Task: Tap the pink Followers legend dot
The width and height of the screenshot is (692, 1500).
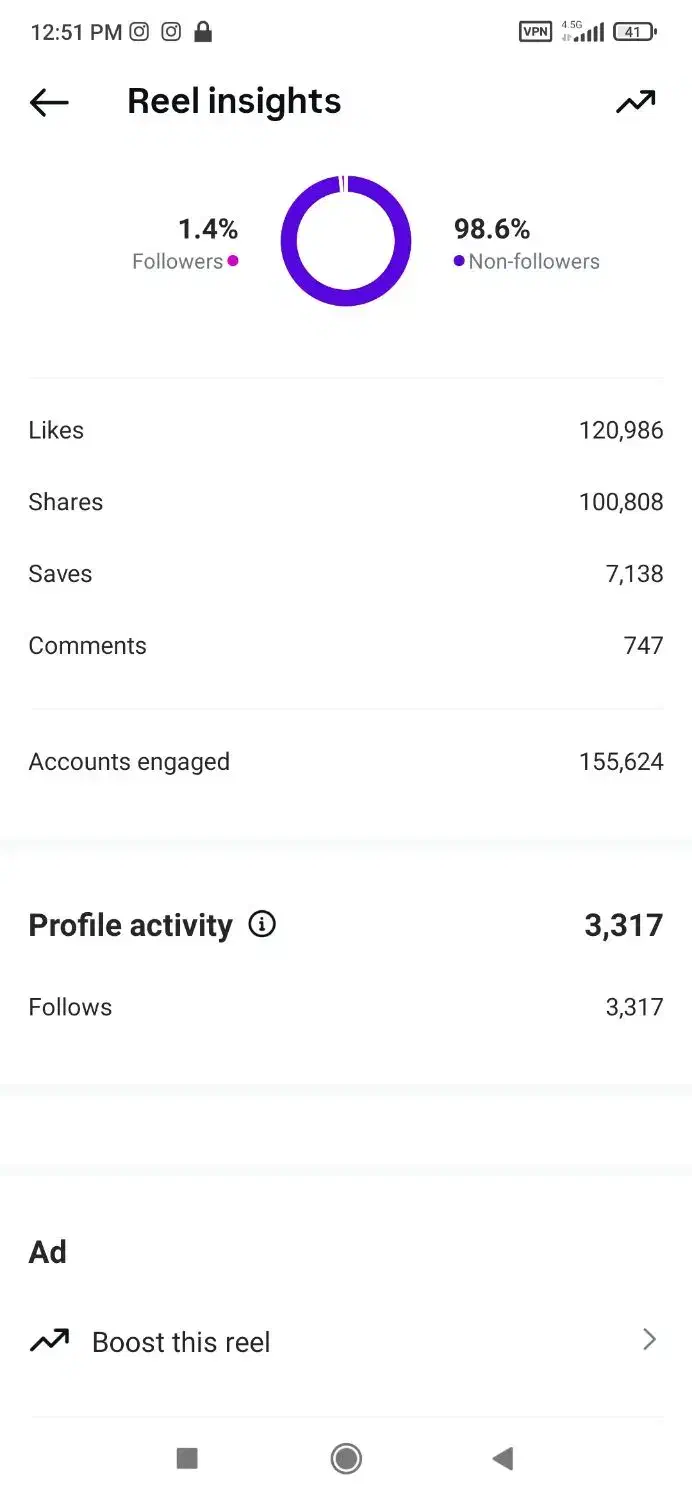Action: (233, 261)
